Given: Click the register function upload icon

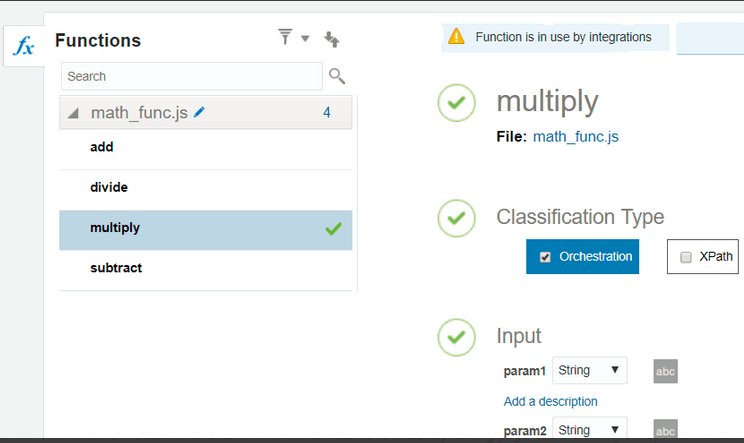Looking at the screenshot, I should point(332,39).
